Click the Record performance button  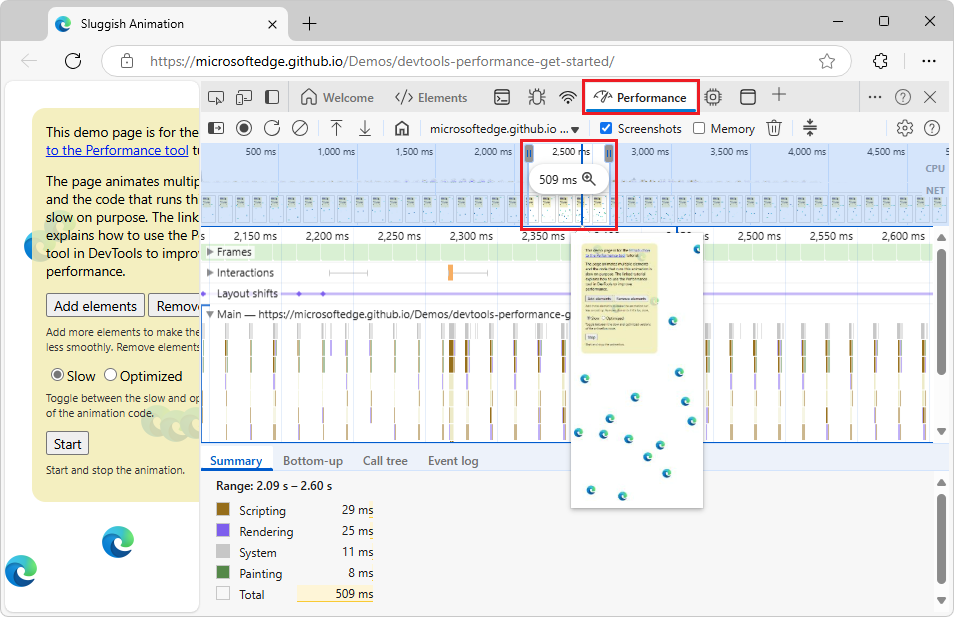point(244,128)
